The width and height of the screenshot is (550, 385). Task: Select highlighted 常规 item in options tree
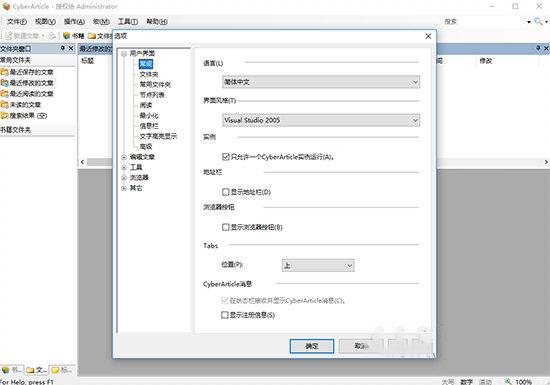click(x=146, y=64)
